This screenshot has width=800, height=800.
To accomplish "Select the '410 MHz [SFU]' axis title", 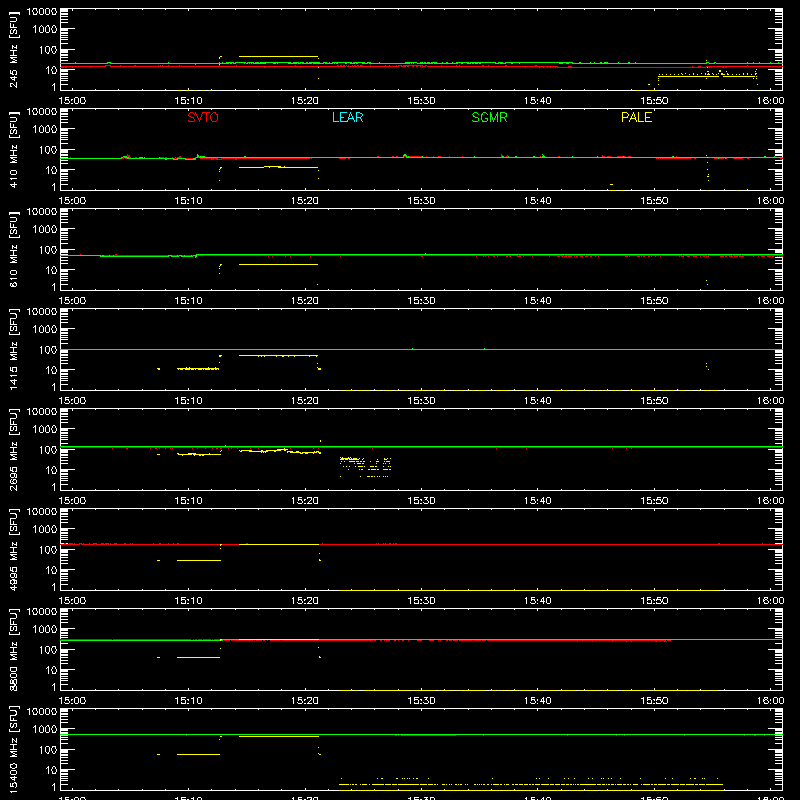I will 13,149.
